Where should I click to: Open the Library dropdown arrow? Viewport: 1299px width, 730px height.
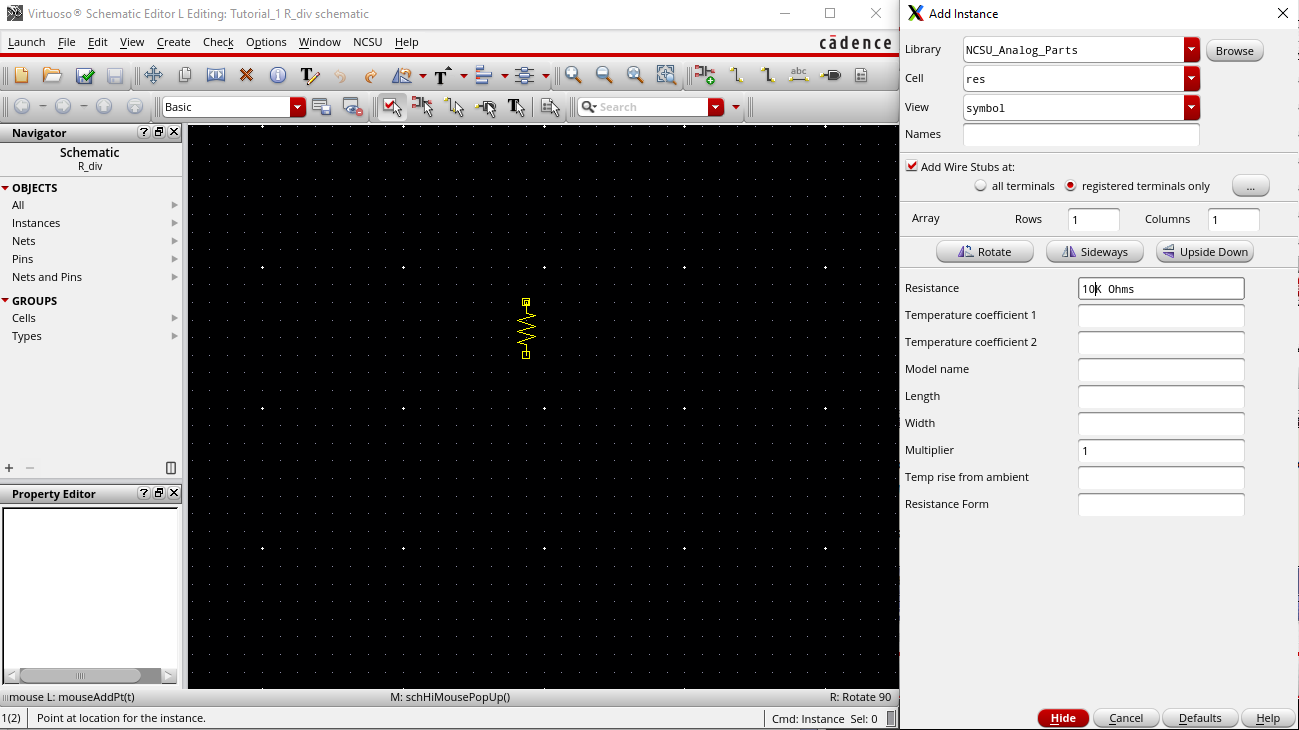1192,50
